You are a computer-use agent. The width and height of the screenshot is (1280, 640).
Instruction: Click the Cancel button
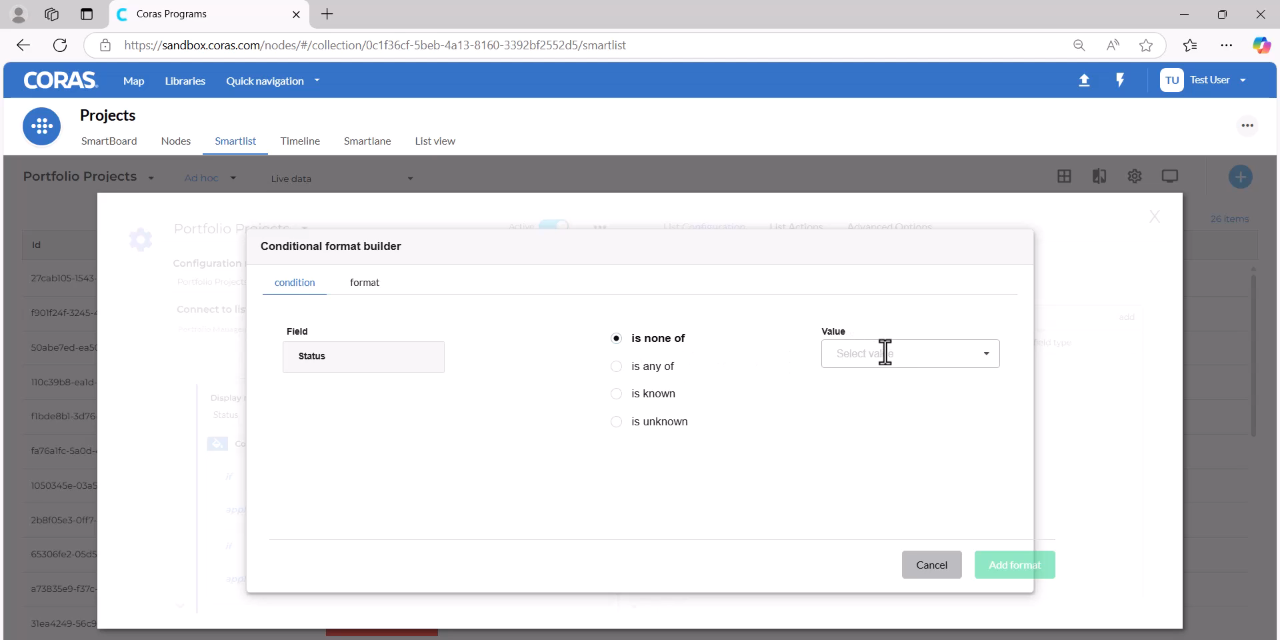coord(932,565)
